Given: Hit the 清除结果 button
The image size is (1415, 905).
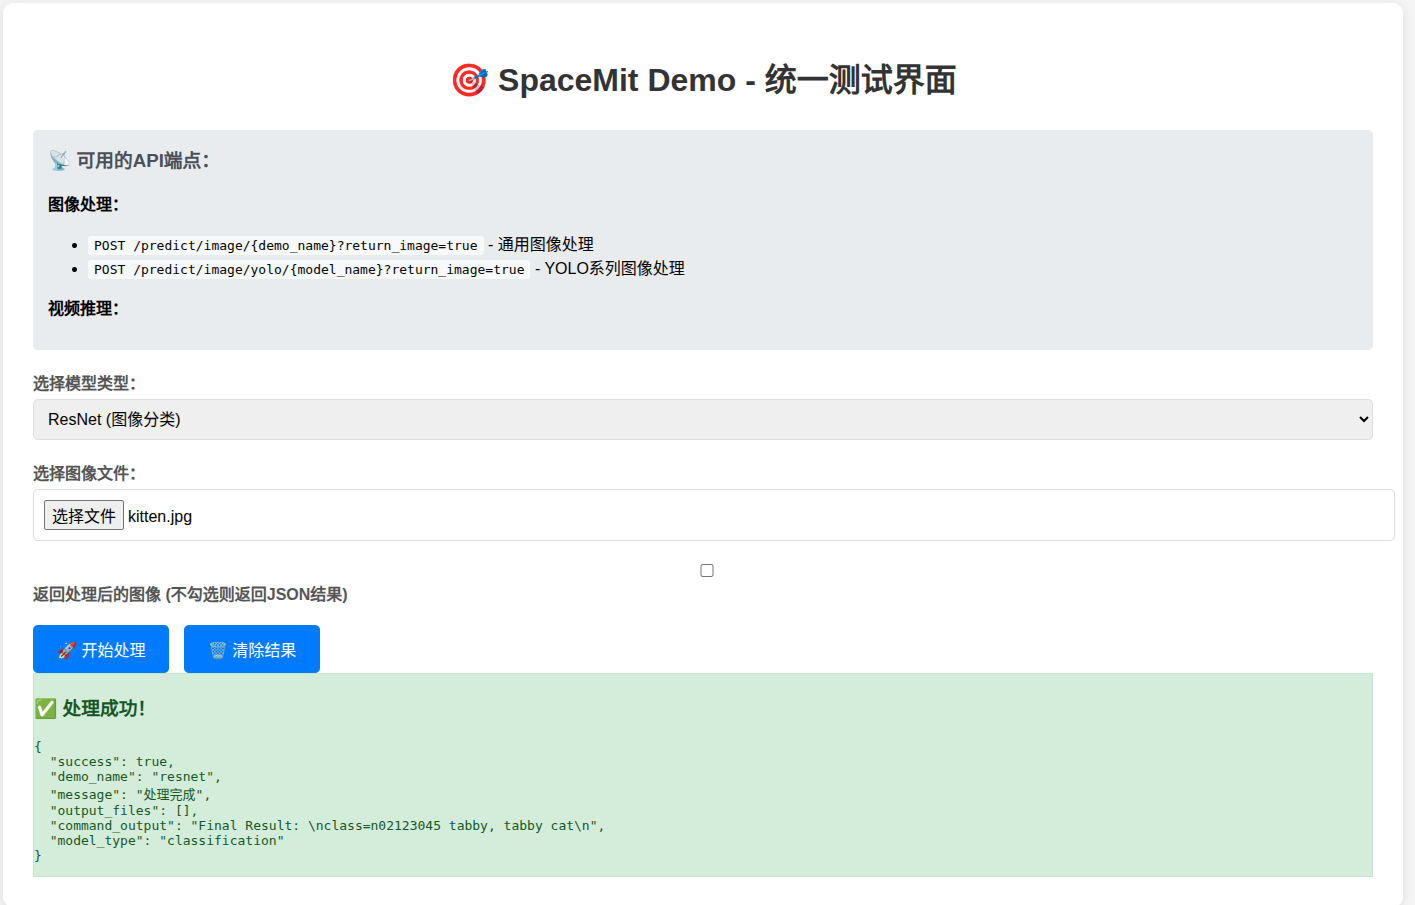Looking at the screenshot, I should [x=252, y=650].
